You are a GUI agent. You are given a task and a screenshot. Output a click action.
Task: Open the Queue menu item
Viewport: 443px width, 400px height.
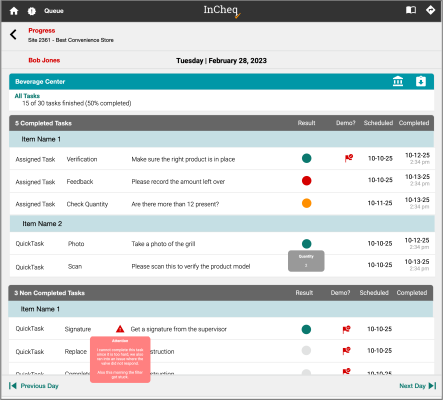[x=54, y=11]
